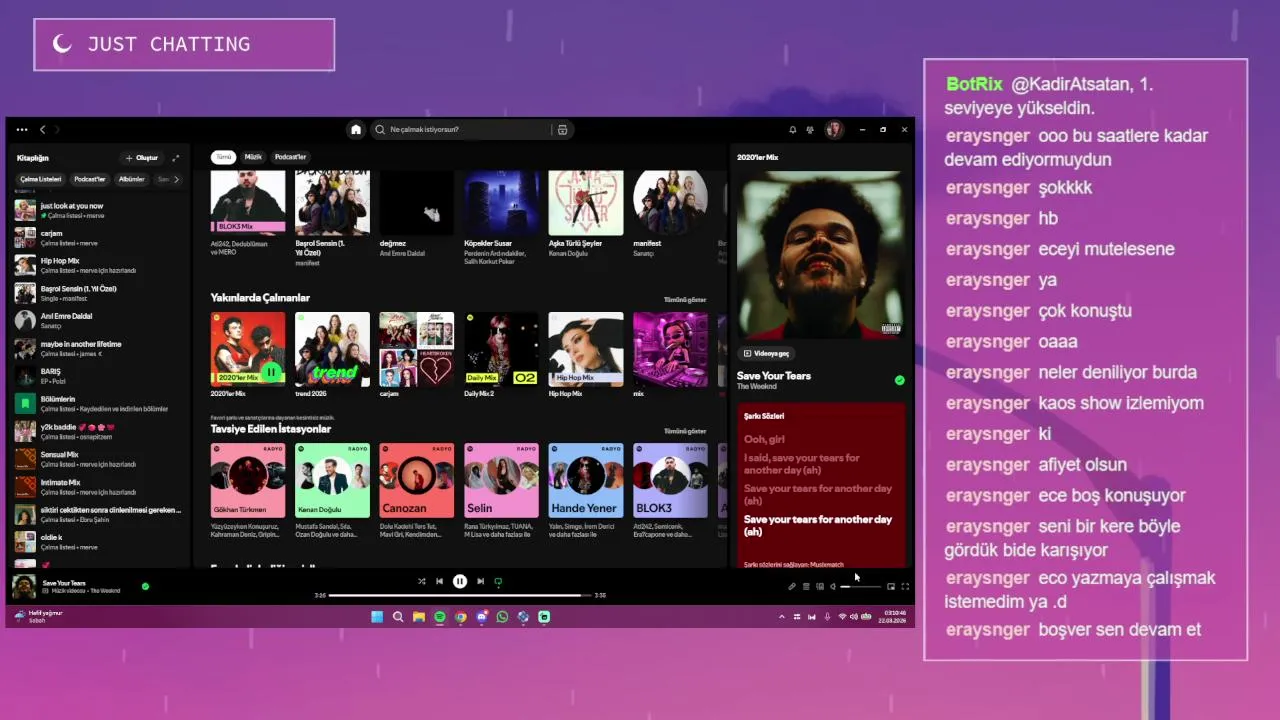Select the Müzik filter tab
Viewport: 1280px width, 720px height.
point(253,157)
